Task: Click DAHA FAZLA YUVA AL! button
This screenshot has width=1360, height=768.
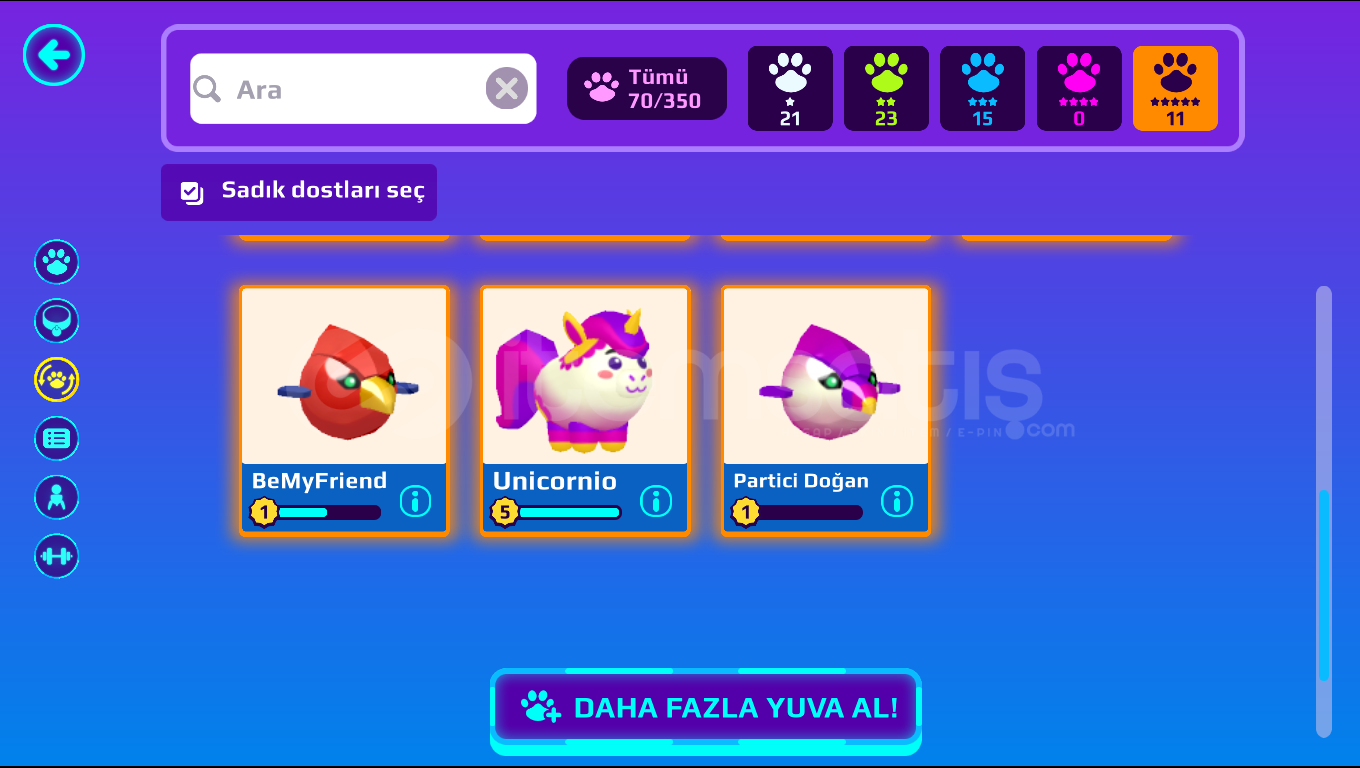Action: point(706,708)
